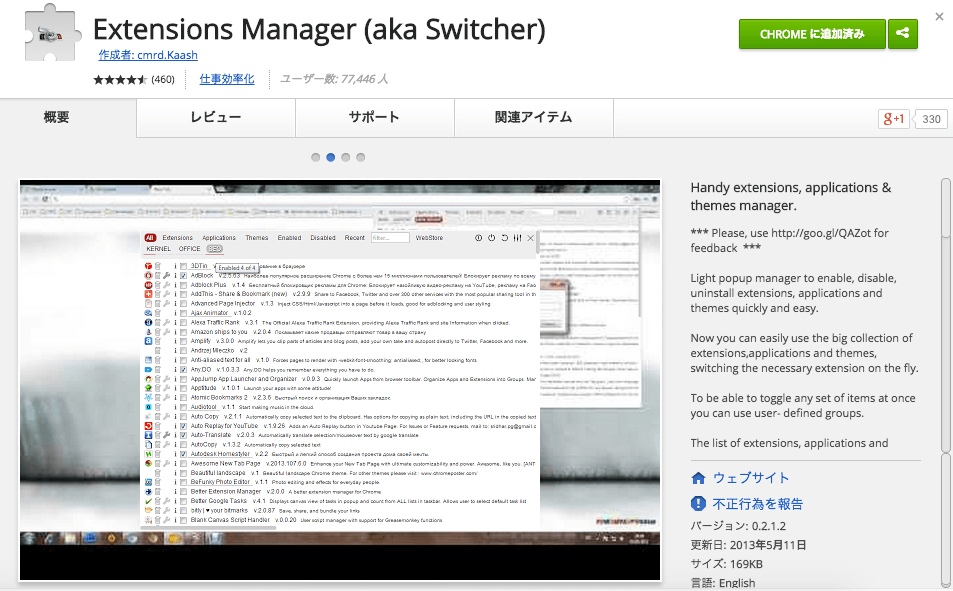The height and width of the screenshot is (591, 953).
Task: Click the extension screenshot preview image
Action: tap(340, 380)
